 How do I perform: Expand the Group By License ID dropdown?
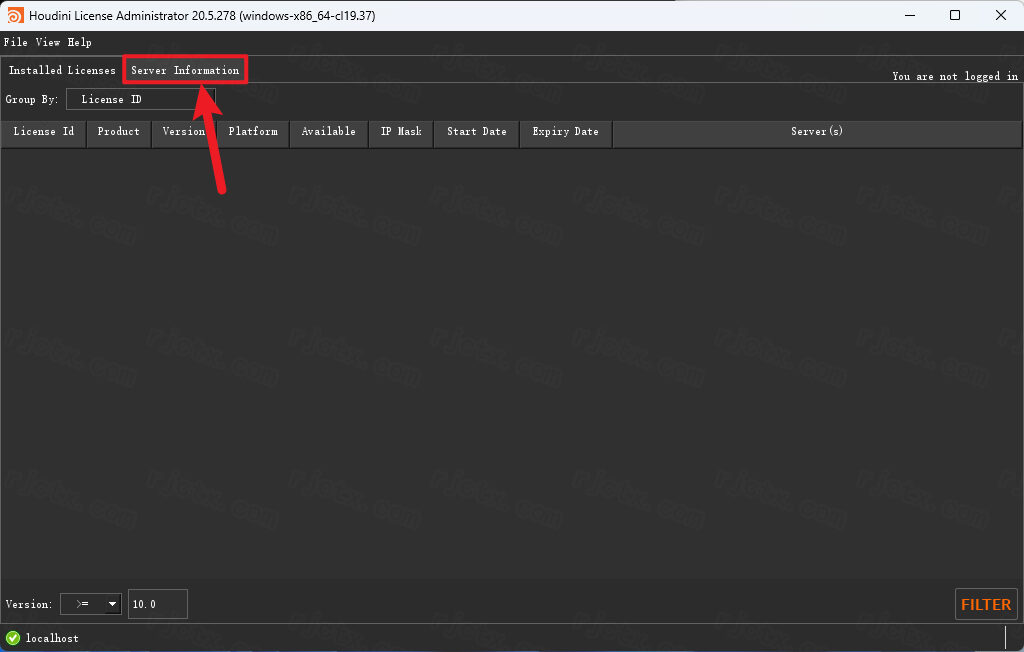(x=140, y=100)
